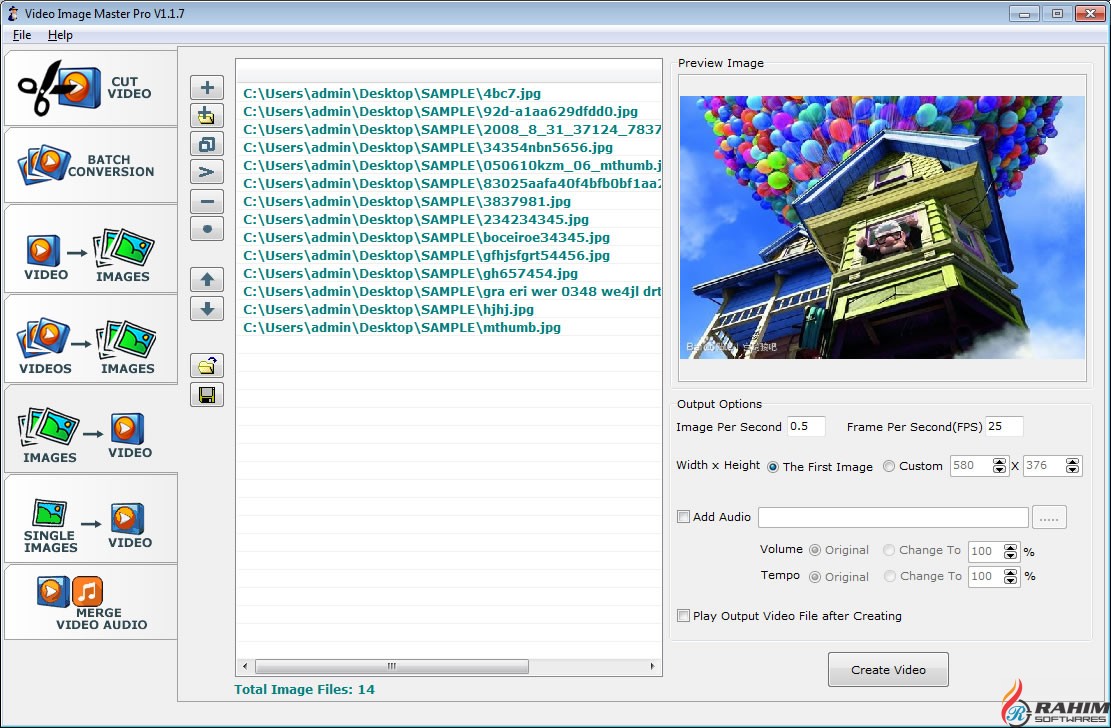Click the minus icon to remove file
The height and width of the screenshot is (728, 1111).
coord(207,201)
